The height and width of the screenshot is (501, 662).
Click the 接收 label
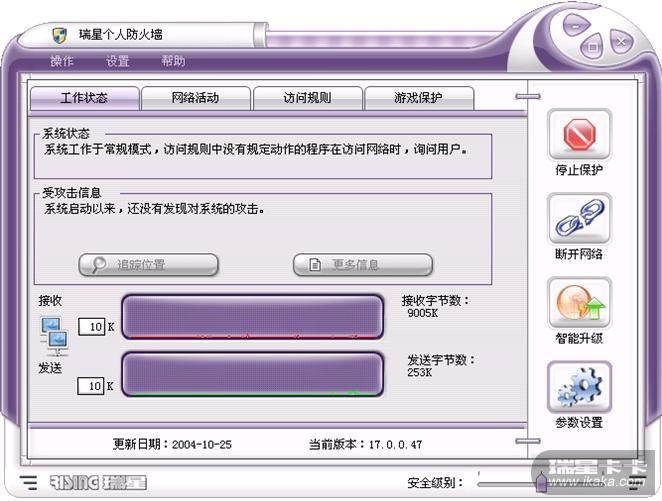(x=50, y=301)
